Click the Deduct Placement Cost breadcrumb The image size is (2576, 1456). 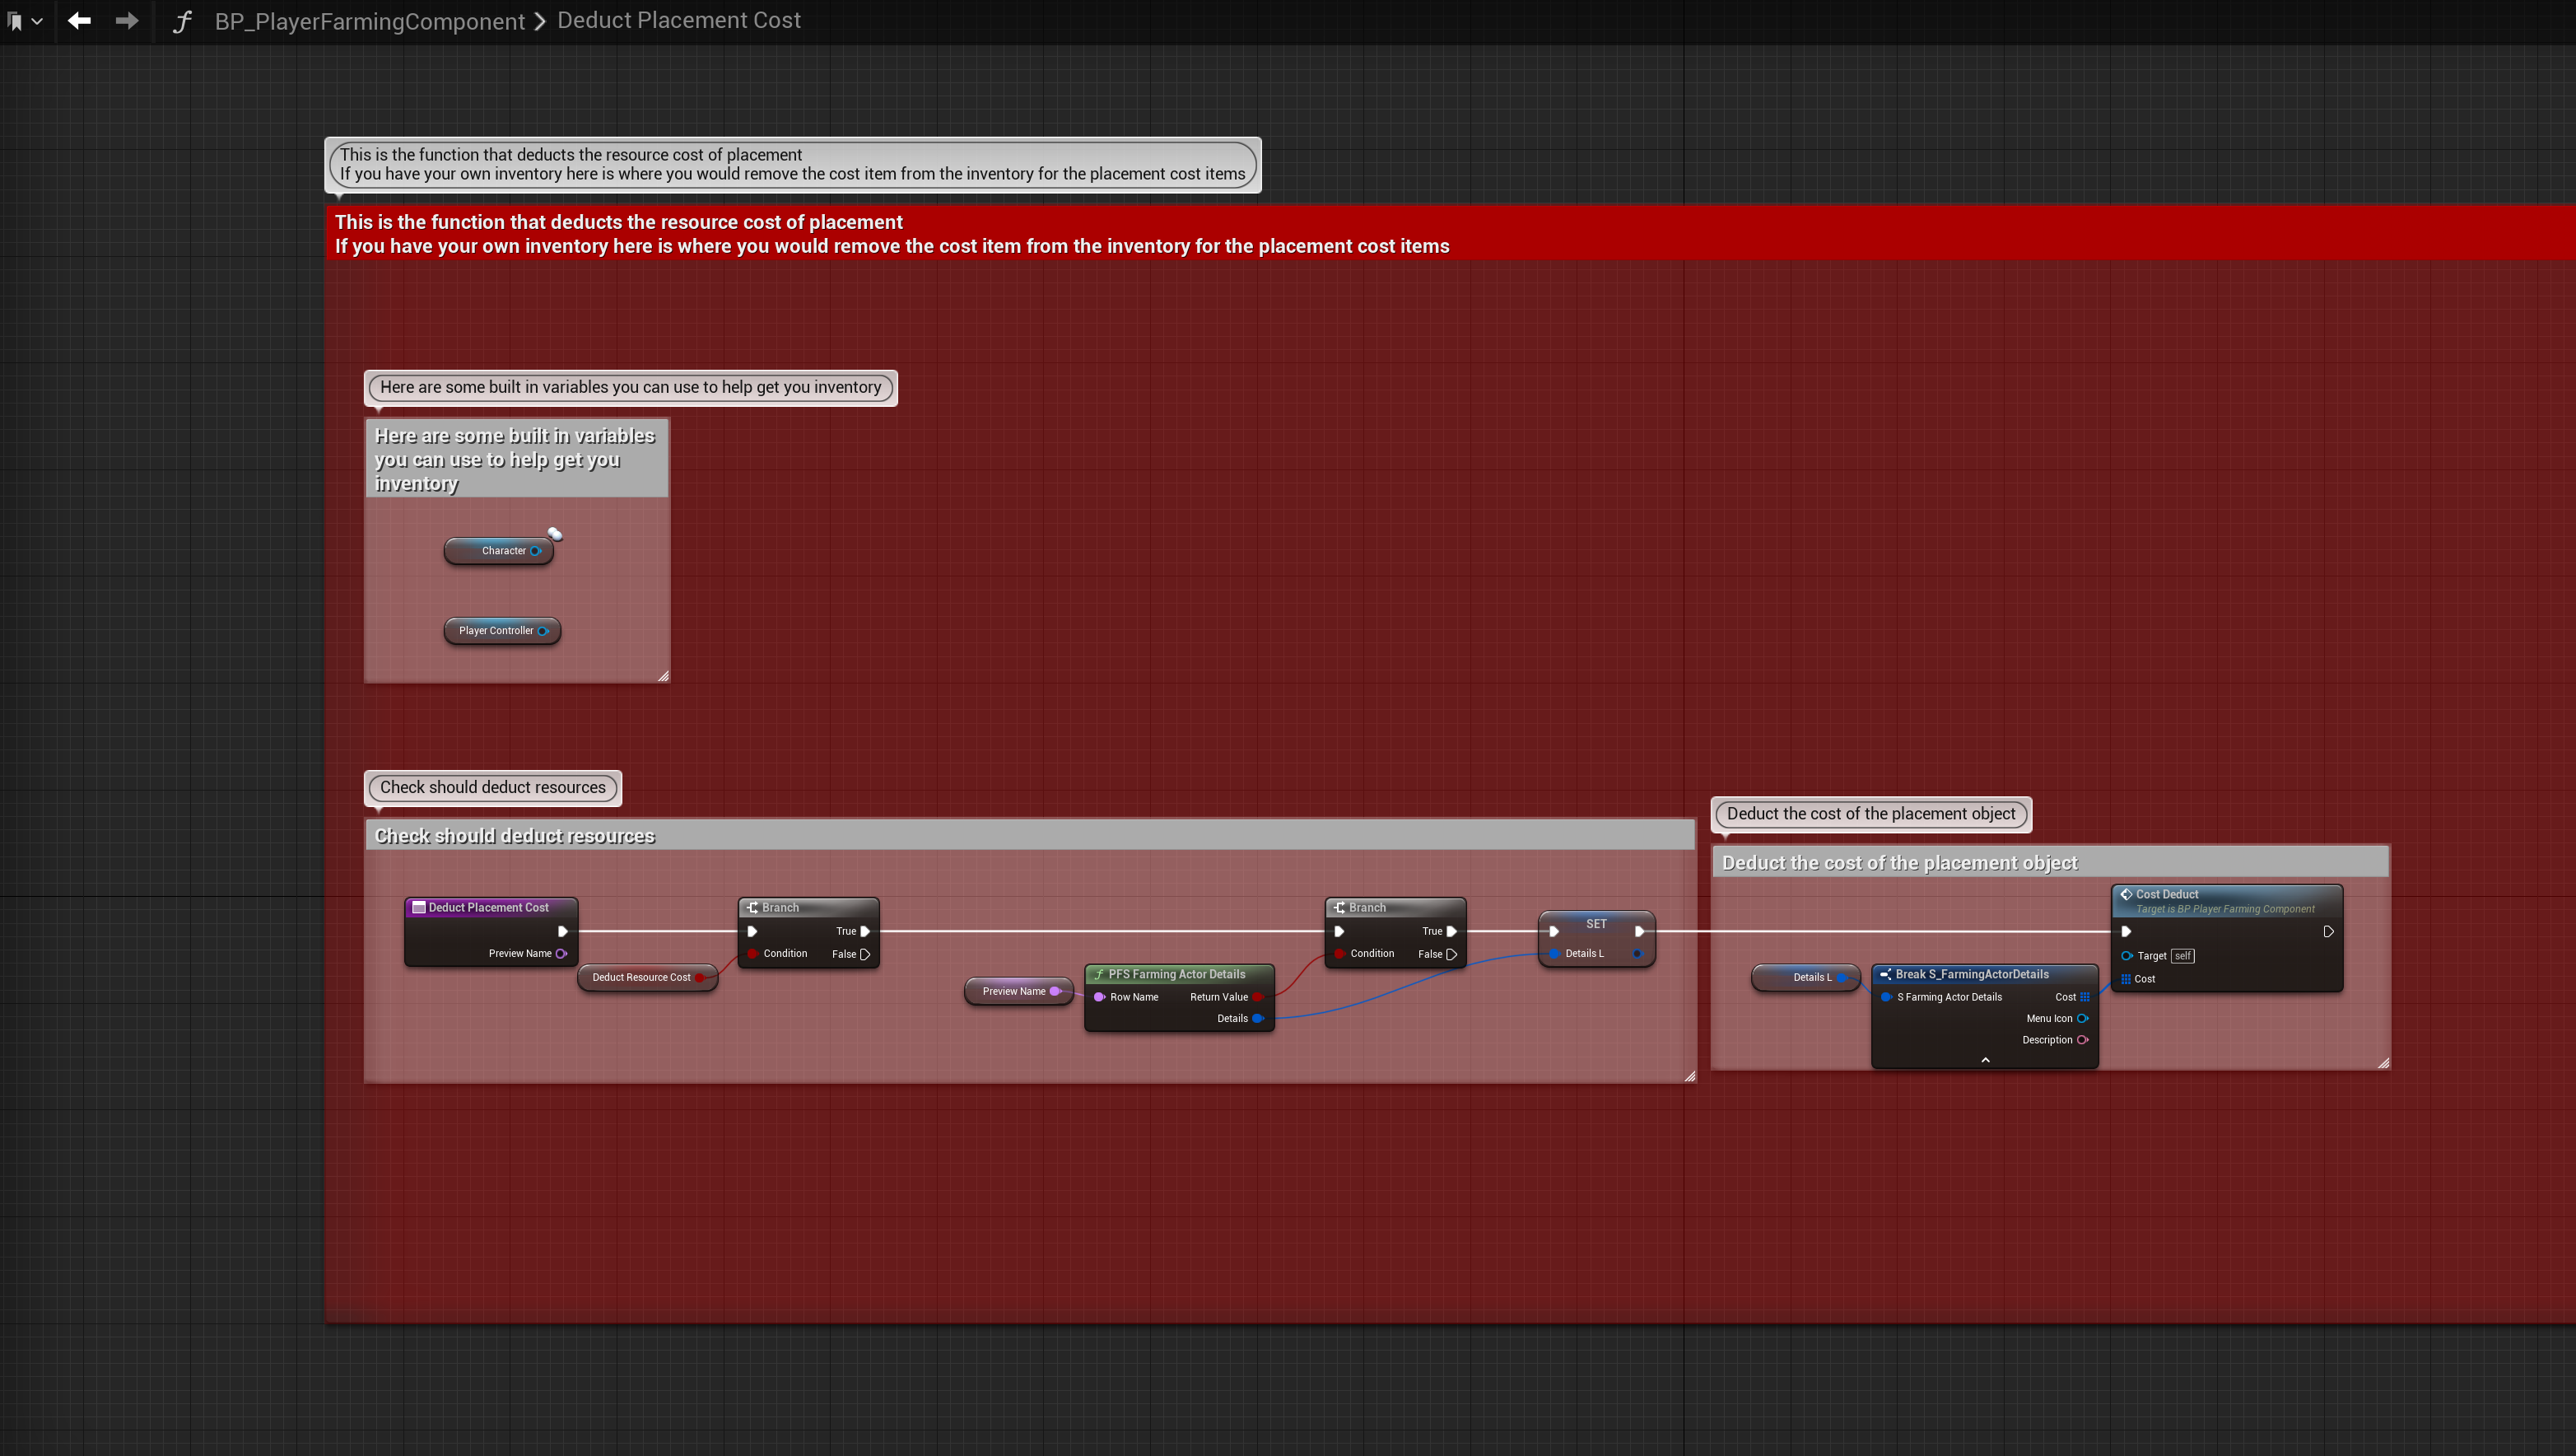(678, 21)
